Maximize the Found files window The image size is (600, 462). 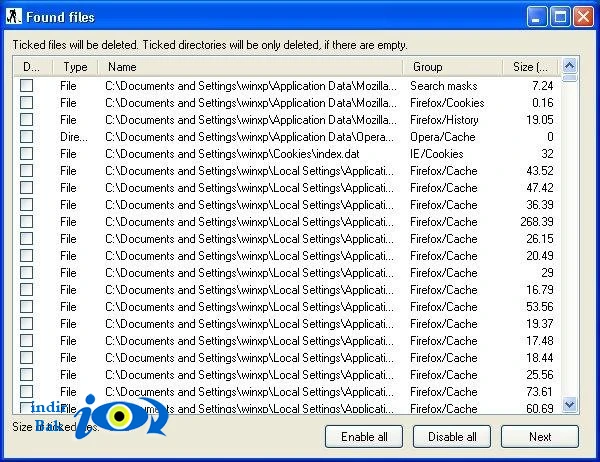(x=560, y=17)
